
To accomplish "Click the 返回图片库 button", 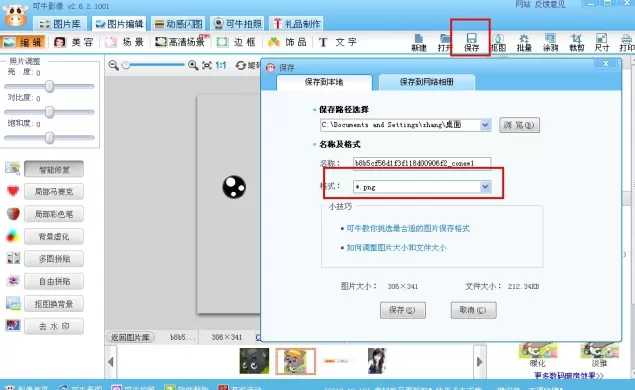I will coord(130,337).
